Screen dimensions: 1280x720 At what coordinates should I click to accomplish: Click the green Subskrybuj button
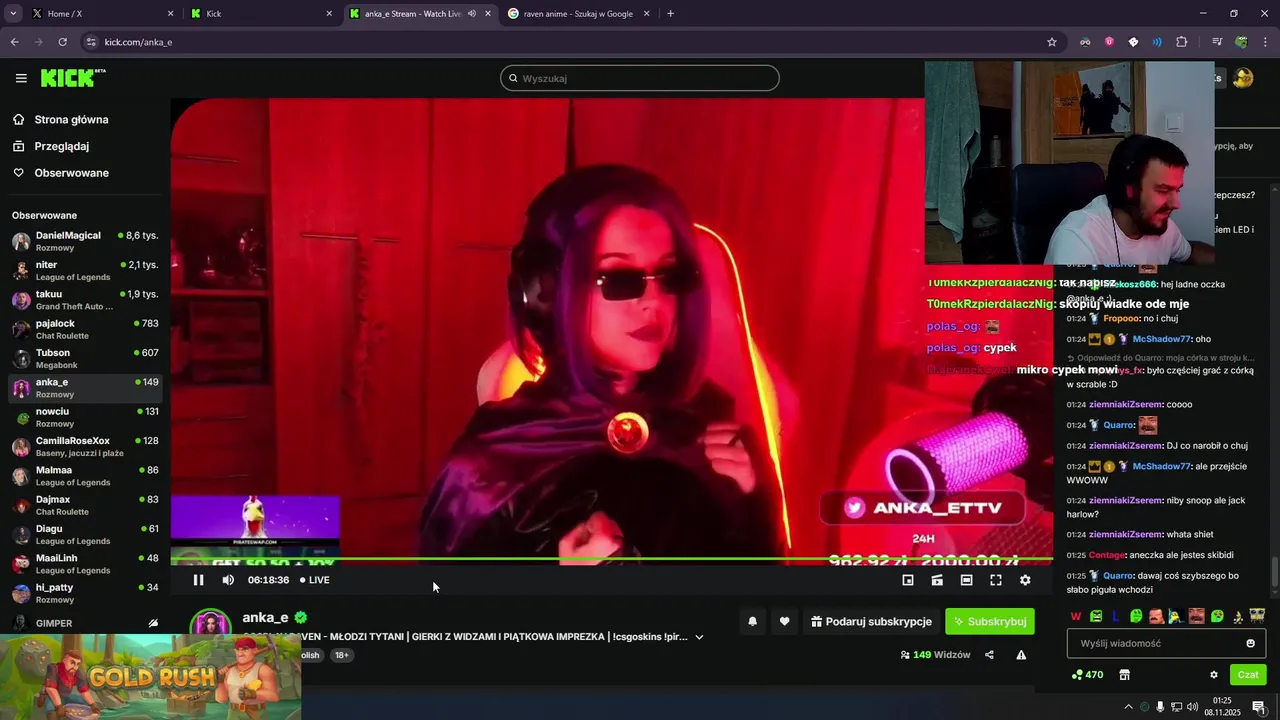[x=990, y=621]
